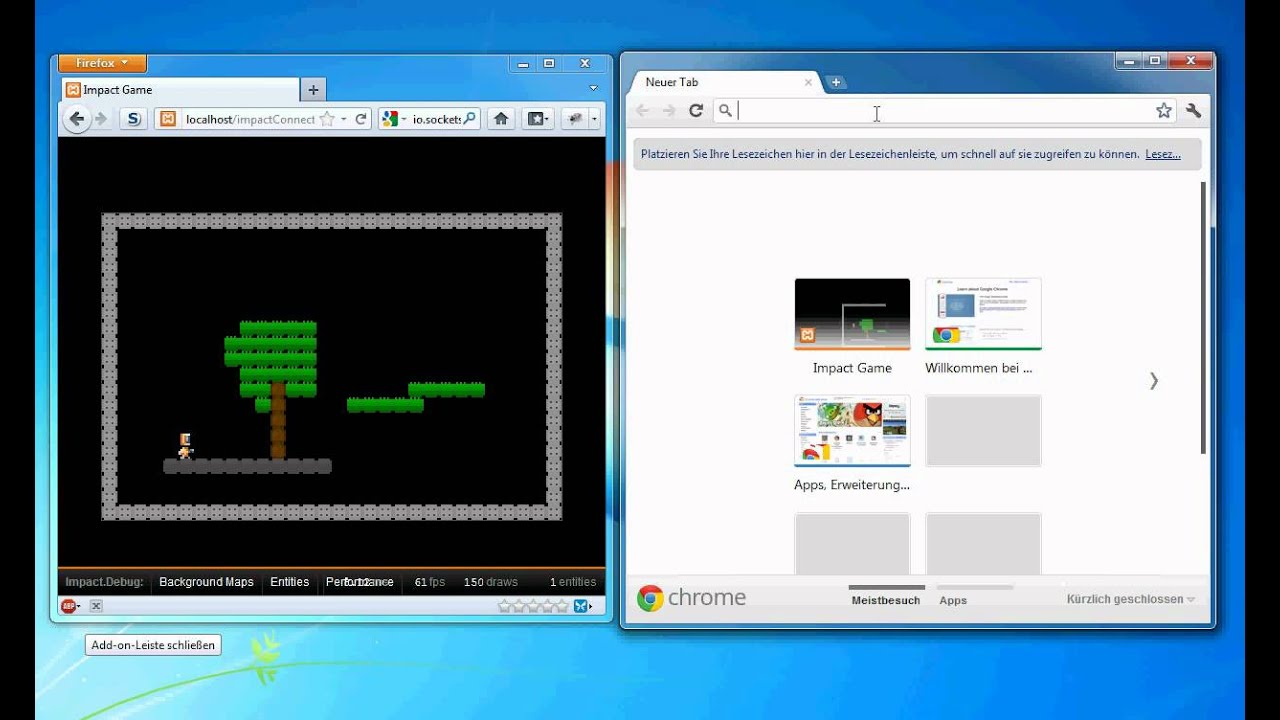This screenshot has height=720, width=1280.
Task: Click the 61 fps readout
Action: tap(430, 582)
